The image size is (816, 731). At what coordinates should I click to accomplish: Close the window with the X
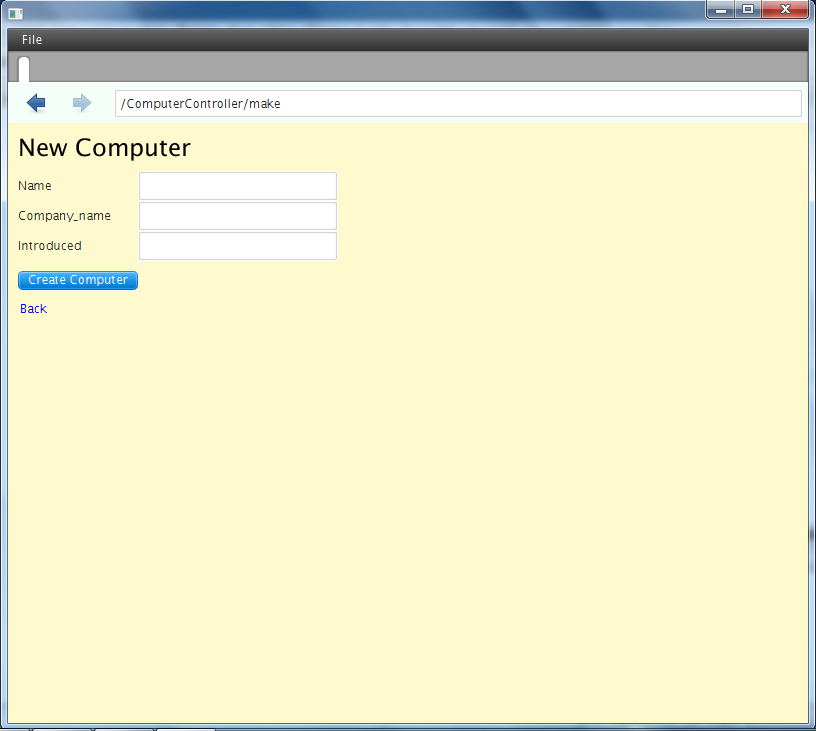[785, 9]
